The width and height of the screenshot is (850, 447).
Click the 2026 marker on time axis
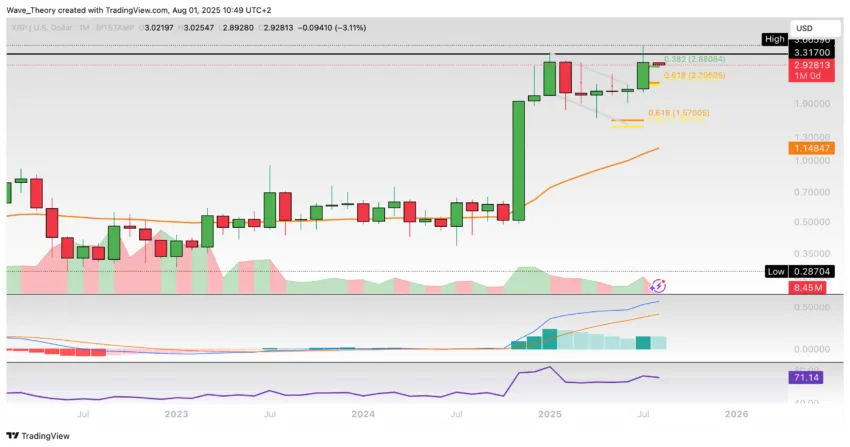(736, 414)
